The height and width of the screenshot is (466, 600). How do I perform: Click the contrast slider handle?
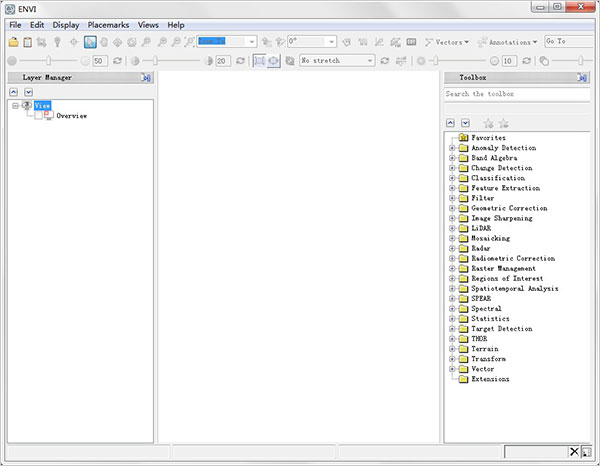[155, 61]
